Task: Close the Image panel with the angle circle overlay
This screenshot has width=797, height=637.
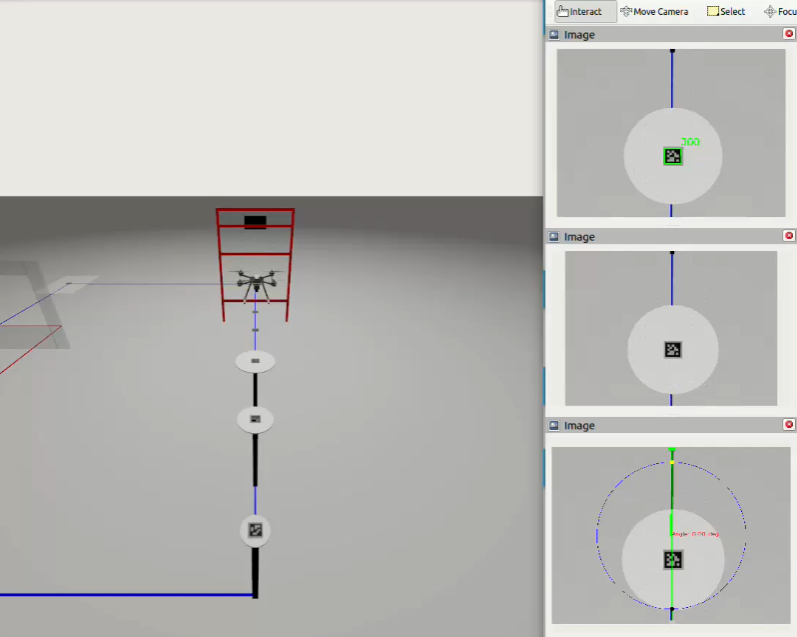Action: 789,424
